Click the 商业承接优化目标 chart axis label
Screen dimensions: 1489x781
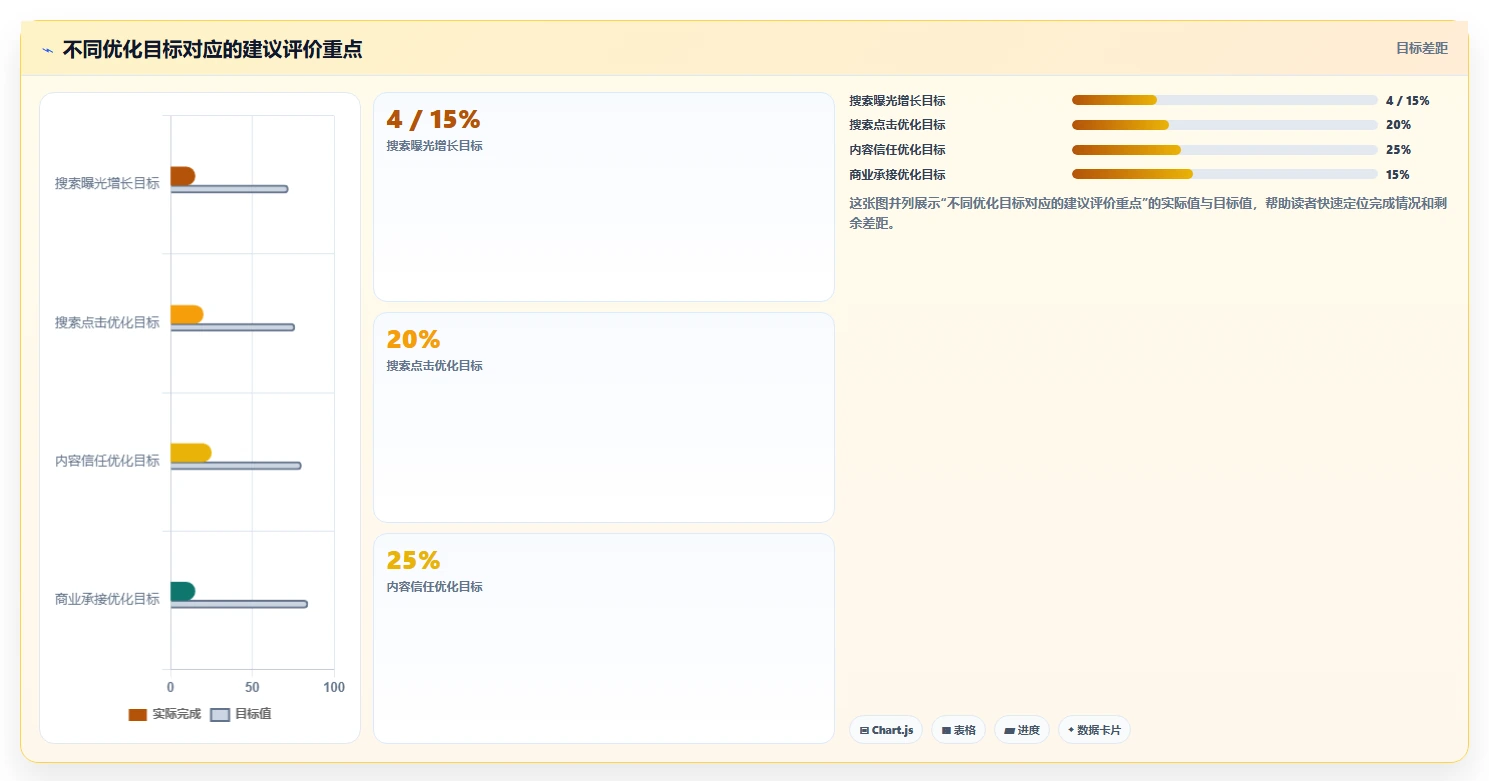pos(107,599)
